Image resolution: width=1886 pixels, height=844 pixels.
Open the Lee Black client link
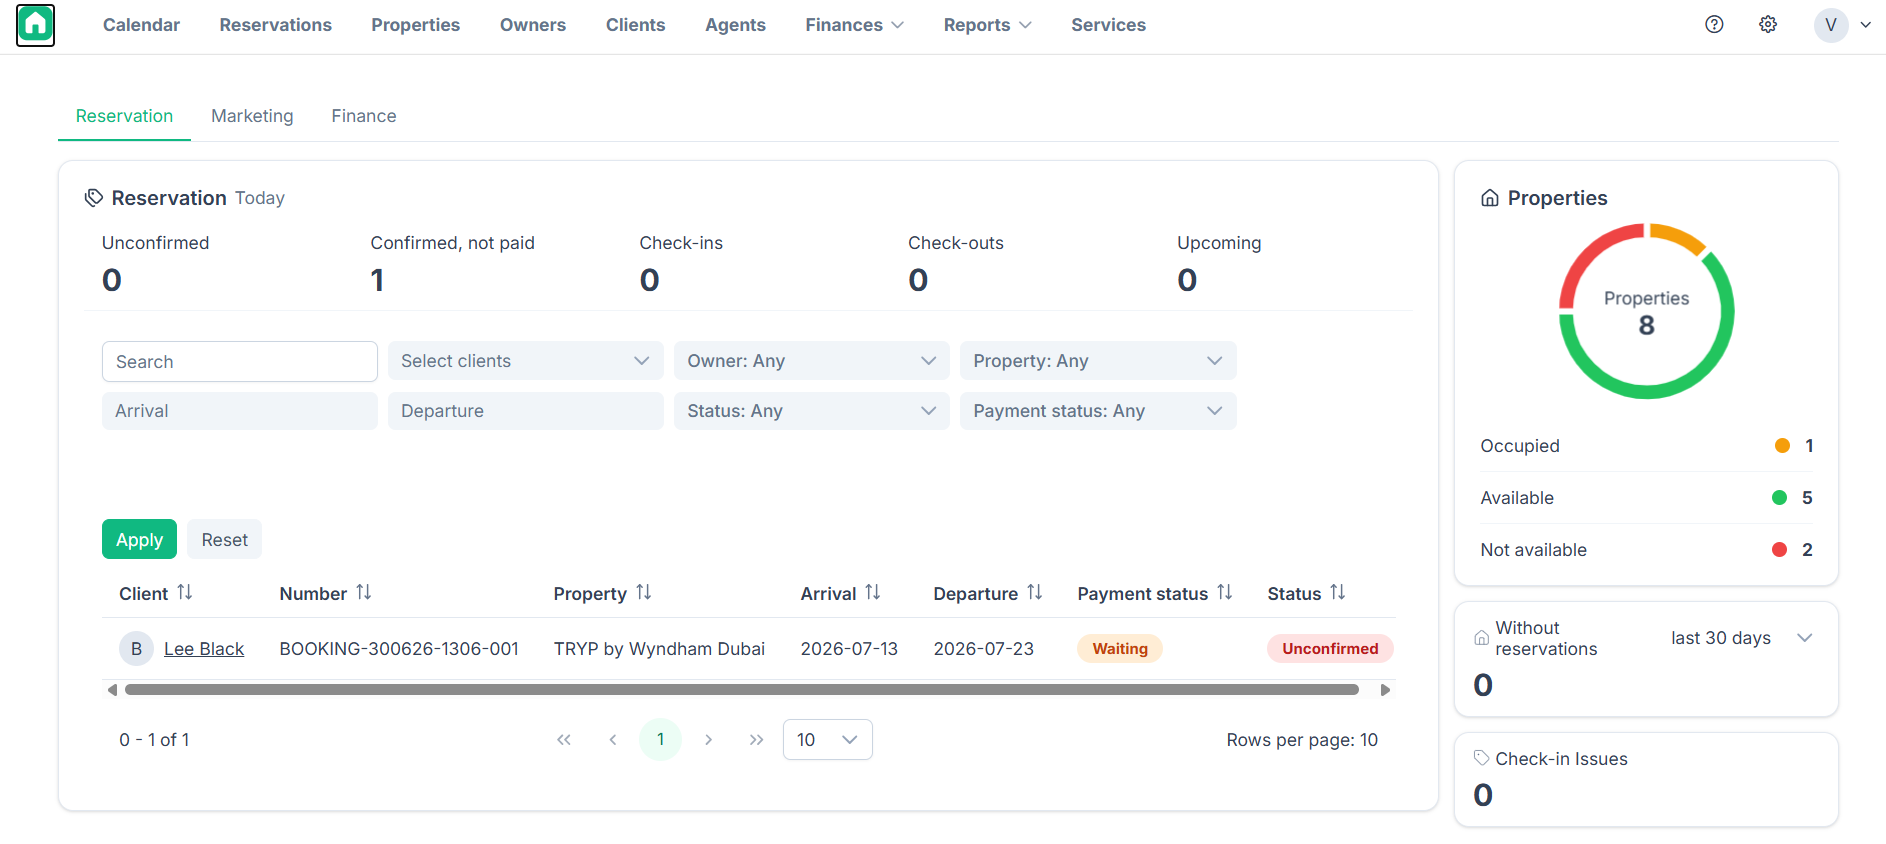(204, 649)
